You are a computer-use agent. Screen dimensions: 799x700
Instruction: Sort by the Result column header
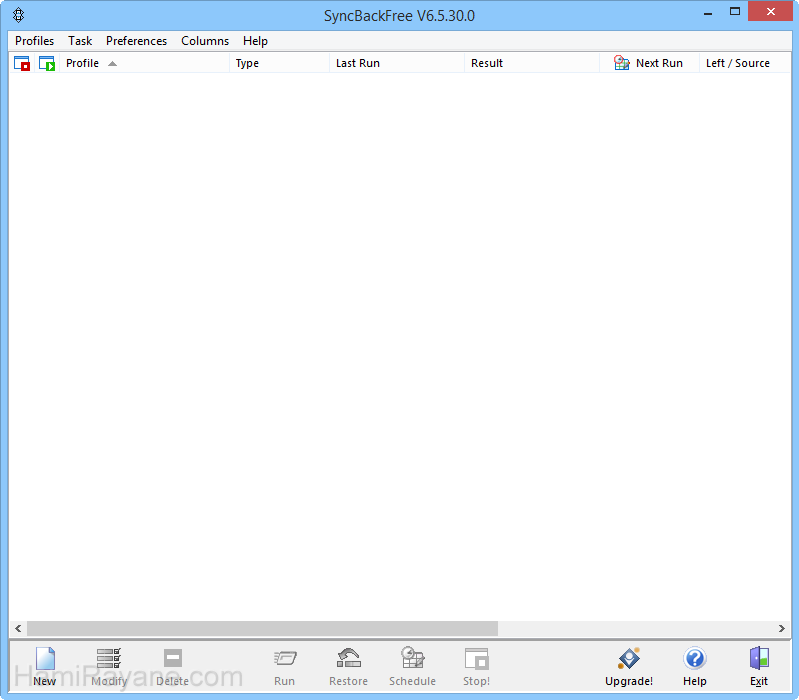coord(532,63)
